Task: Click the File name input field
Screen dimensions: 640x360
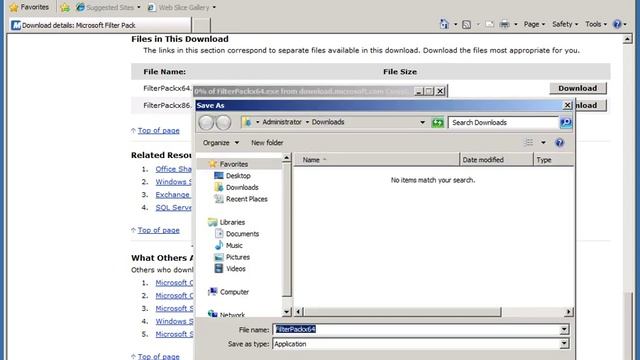Action: 416,329
